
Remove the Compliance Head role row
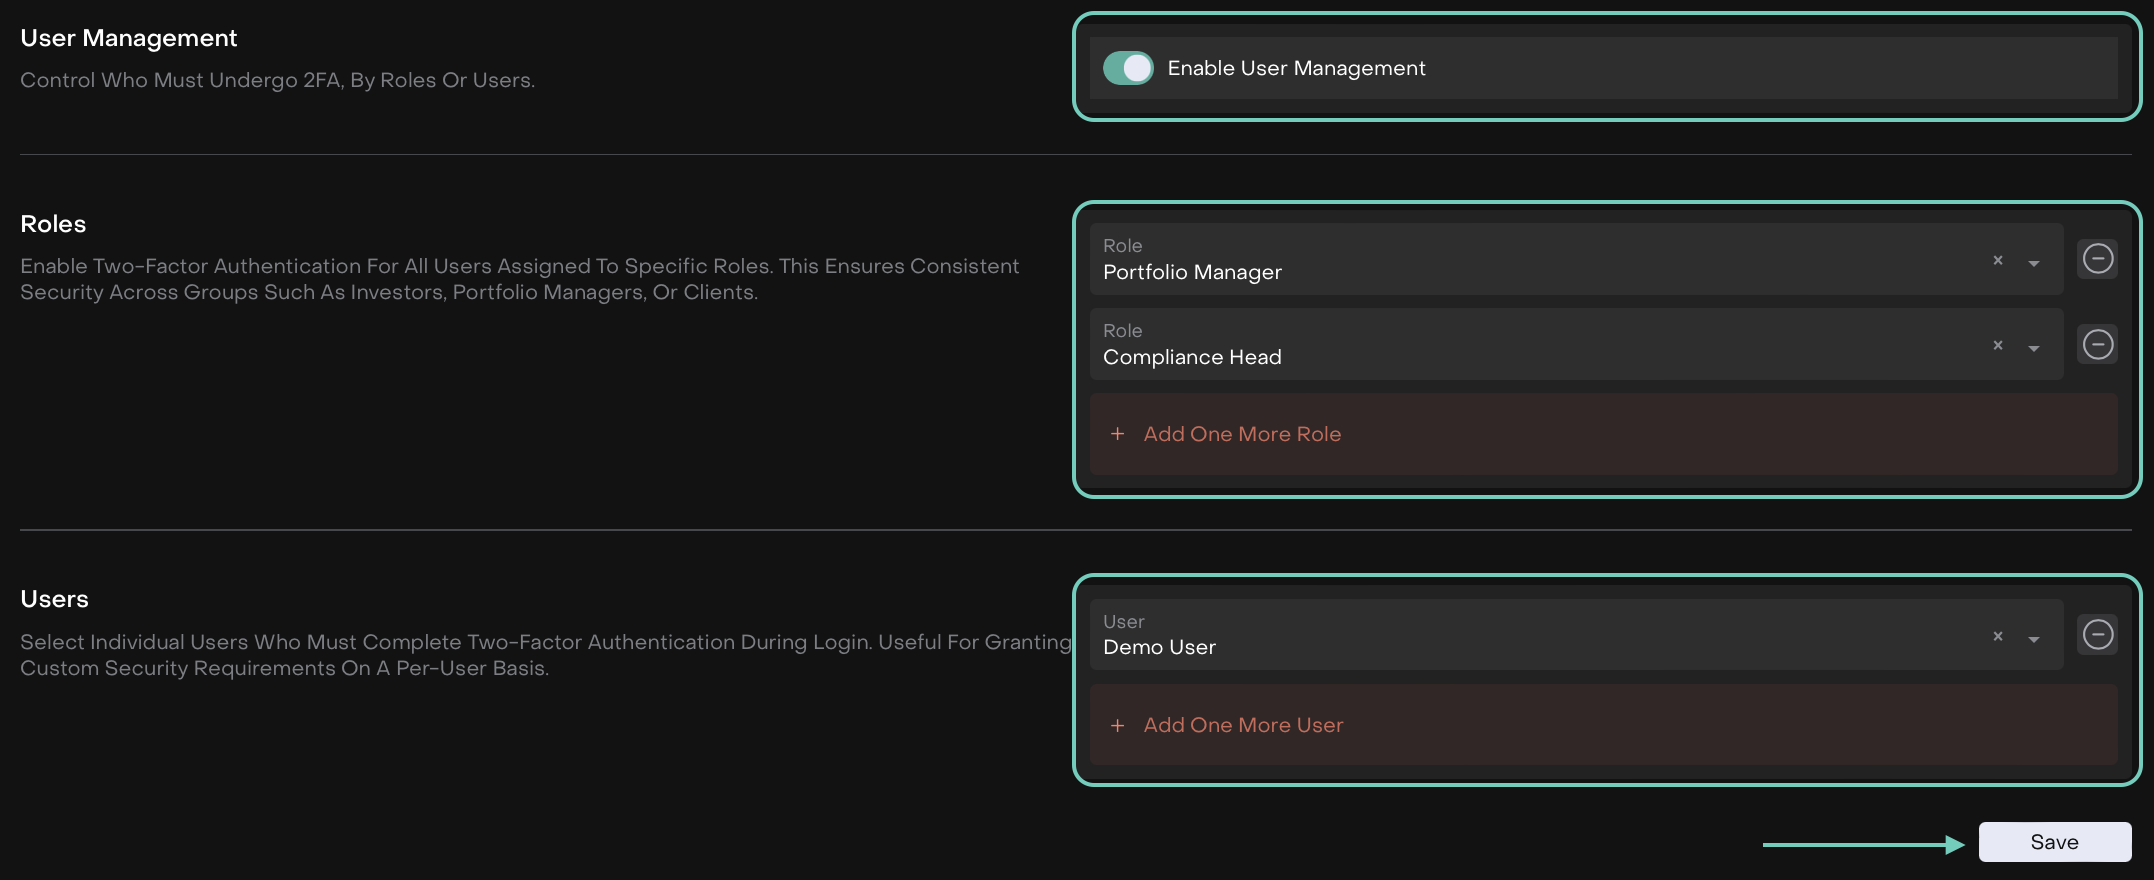(x=2097, y=344)
